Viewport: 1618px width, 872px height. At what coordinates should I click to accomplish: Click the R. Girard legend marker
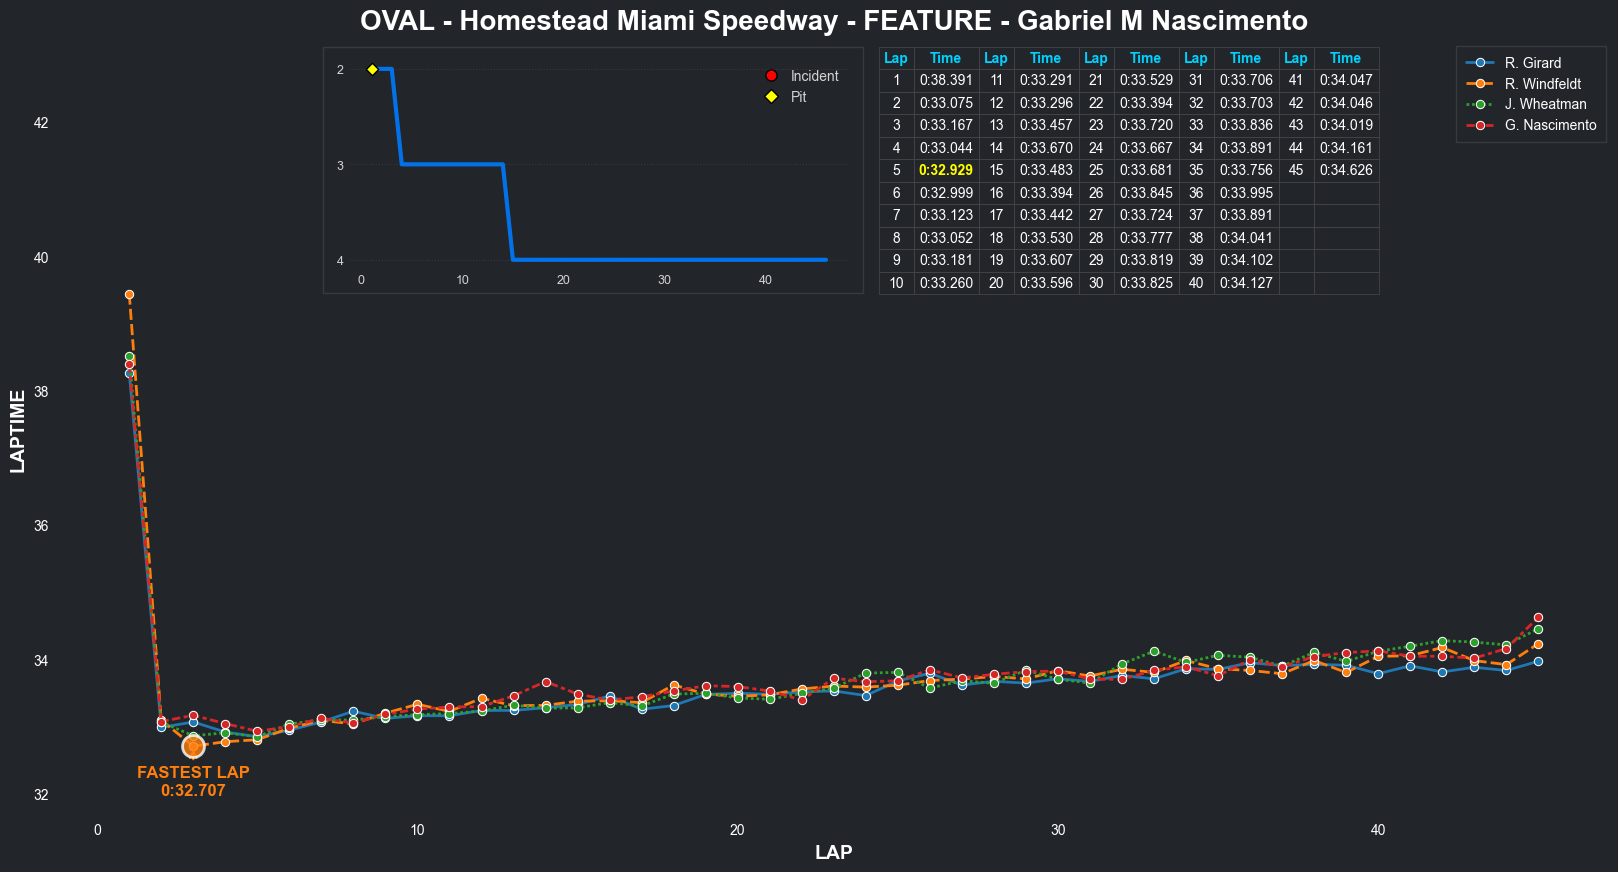[1480, 63]
